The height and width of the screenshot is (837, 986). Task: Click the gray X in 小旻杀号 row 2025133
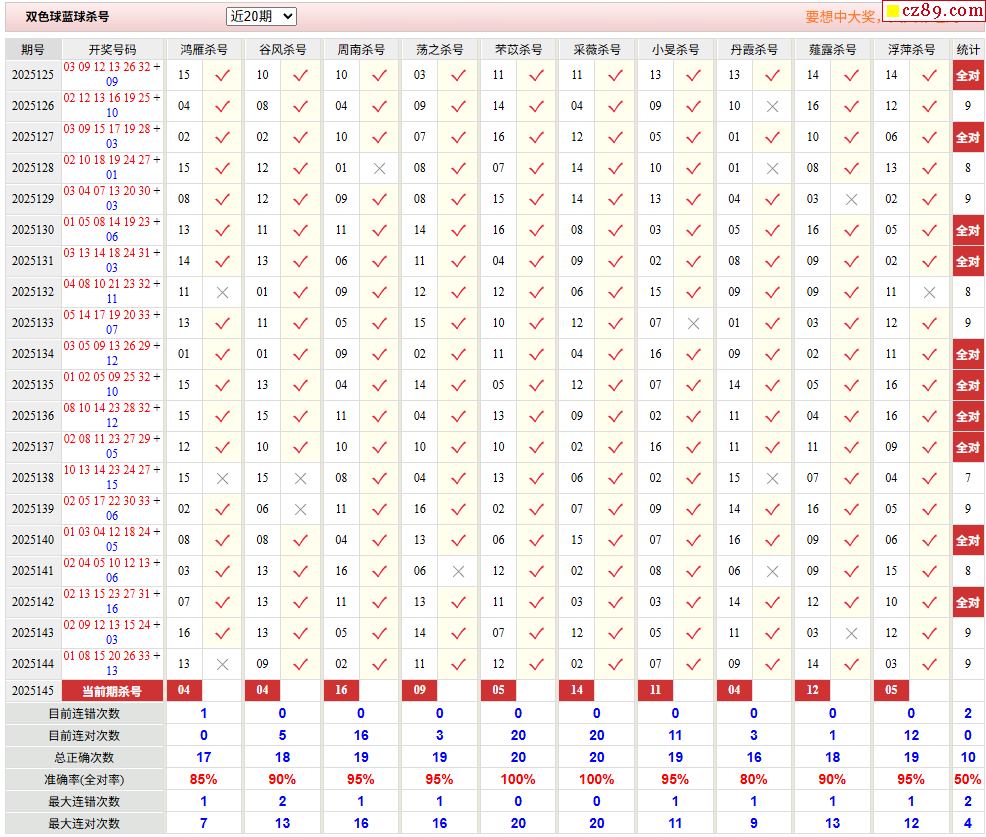(693, 323)
